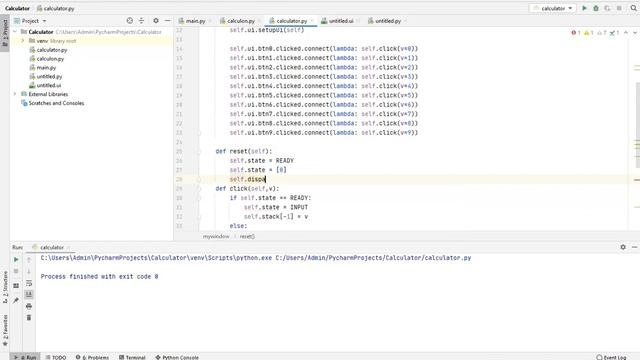
Task: Click the down arrow in Run console toolbar
Action: (x=29, y=271)
